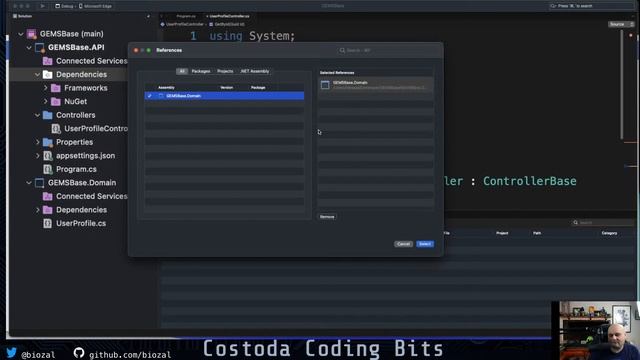
Task: Open the UserProfileController.cs editor tab
Action: [229, 16]
